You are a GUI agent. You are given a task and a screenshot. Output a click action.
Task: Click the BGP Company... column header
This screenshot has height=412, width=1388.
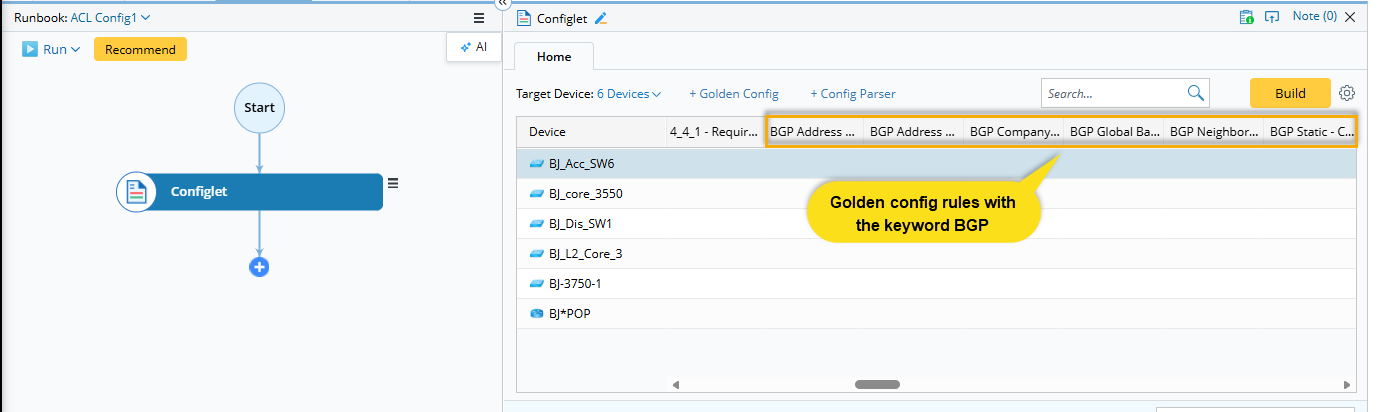[1014, 131]
